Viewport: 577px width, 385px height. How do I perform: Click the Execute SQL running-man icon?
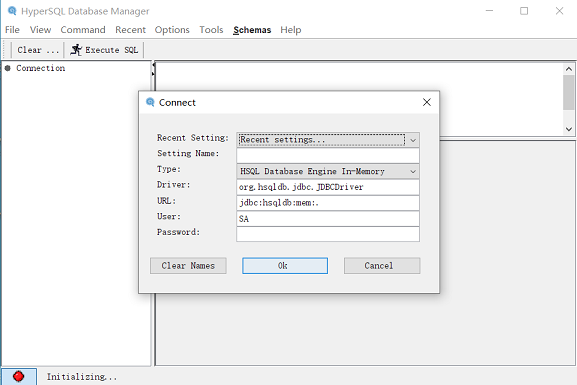pyautogui.click(x=76, y=50)
